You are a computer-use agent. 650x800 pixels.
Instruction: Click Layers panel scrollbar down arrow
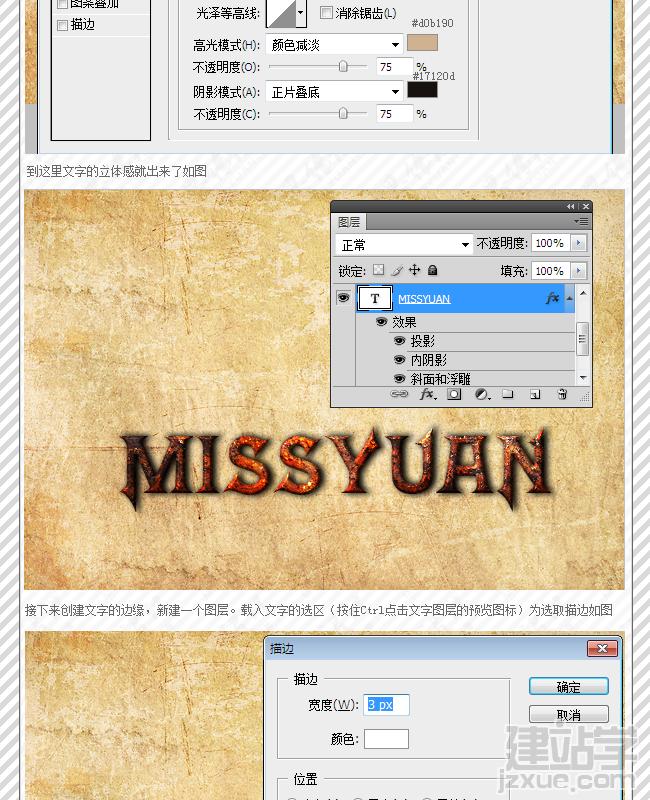point(583,378)
